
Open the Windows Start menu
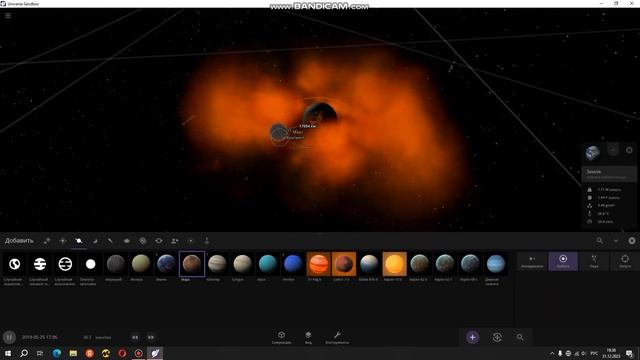click(8, 353)
